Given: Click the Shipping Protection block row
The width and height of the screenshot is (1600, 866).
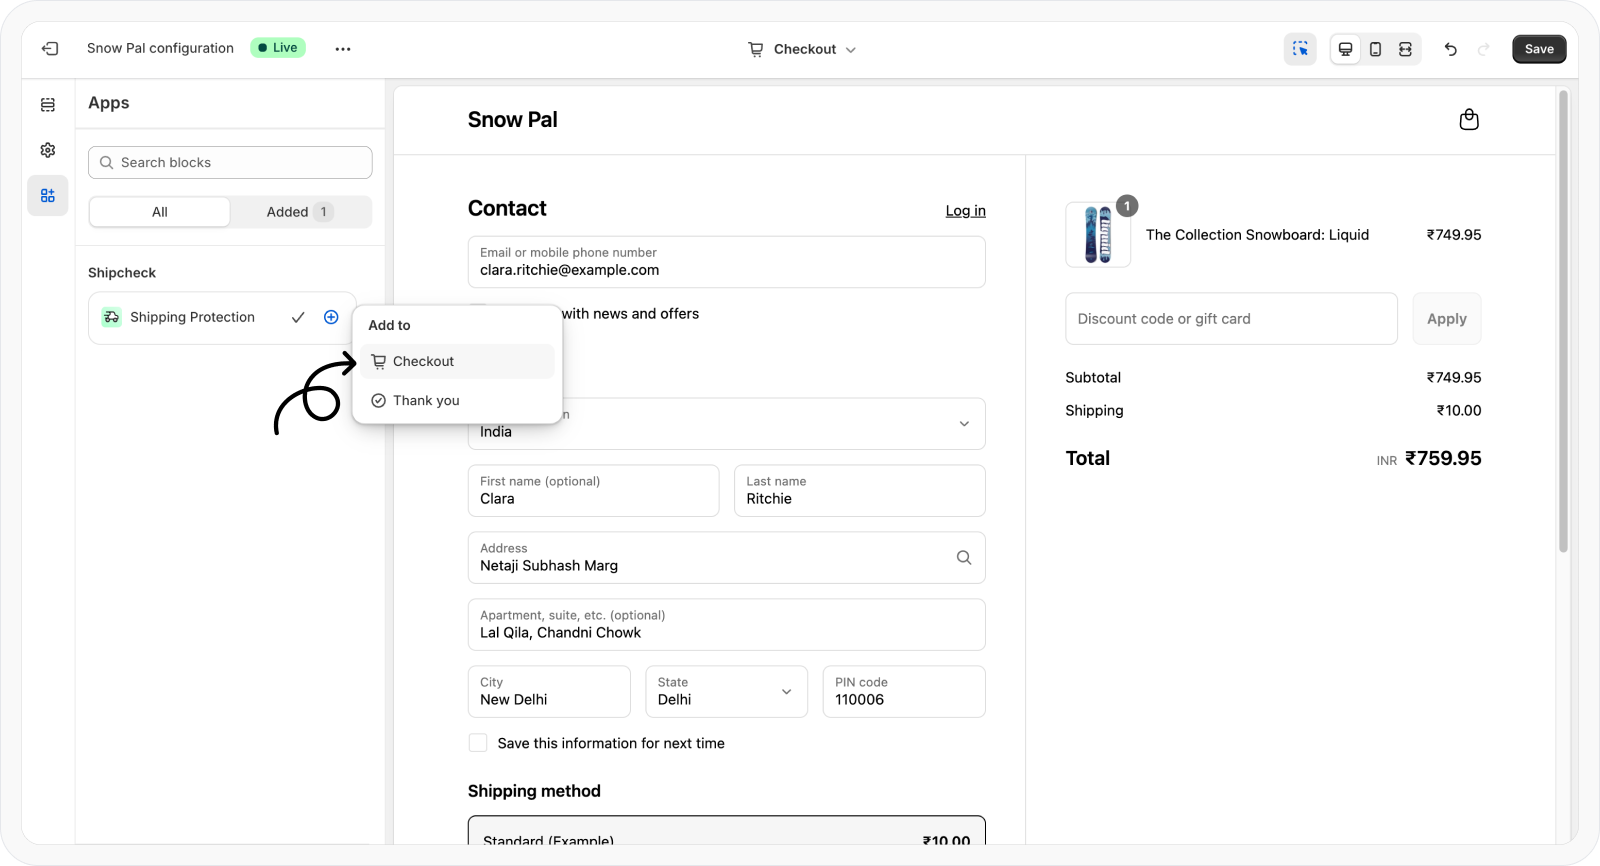Looking at the screenshot, I should pyautogui.click(x=222, y=318).
